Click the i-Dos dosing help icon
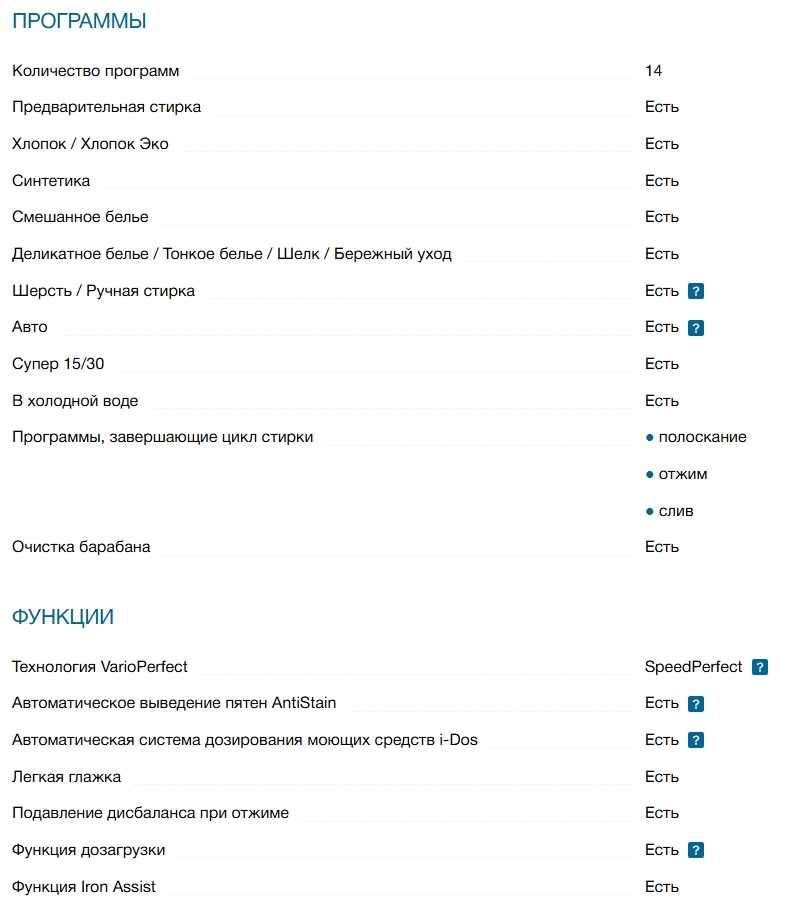 (697, 741)
